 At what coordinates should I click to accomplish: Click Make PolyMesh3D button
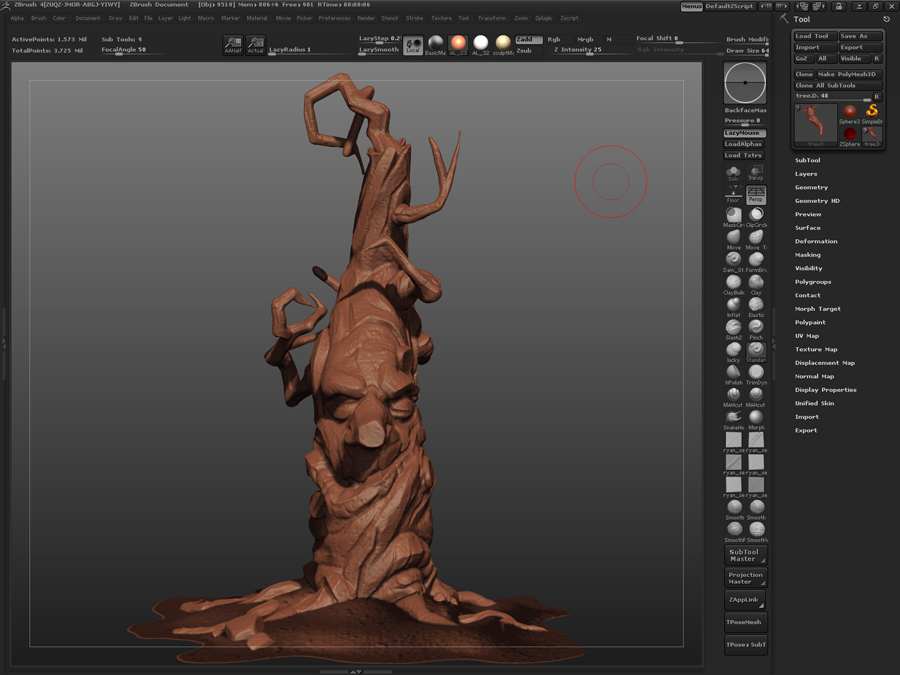[848, 74]
